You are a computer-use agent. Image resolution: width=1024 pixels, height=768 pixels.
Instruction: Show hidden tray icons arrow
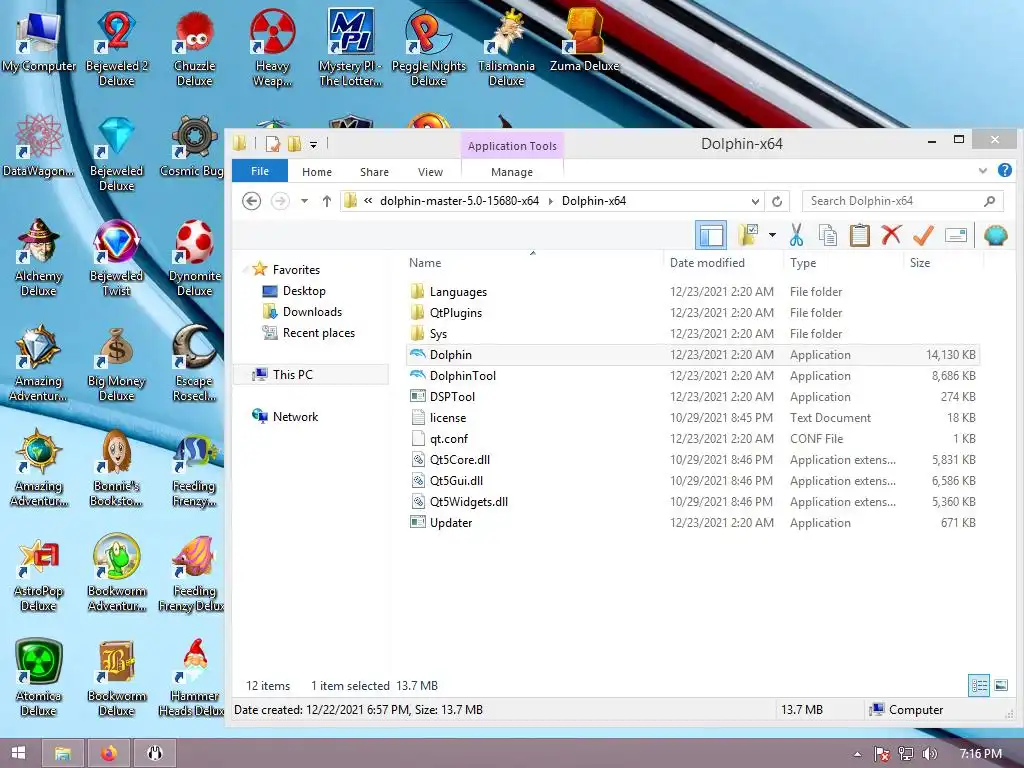coord(857,754)
